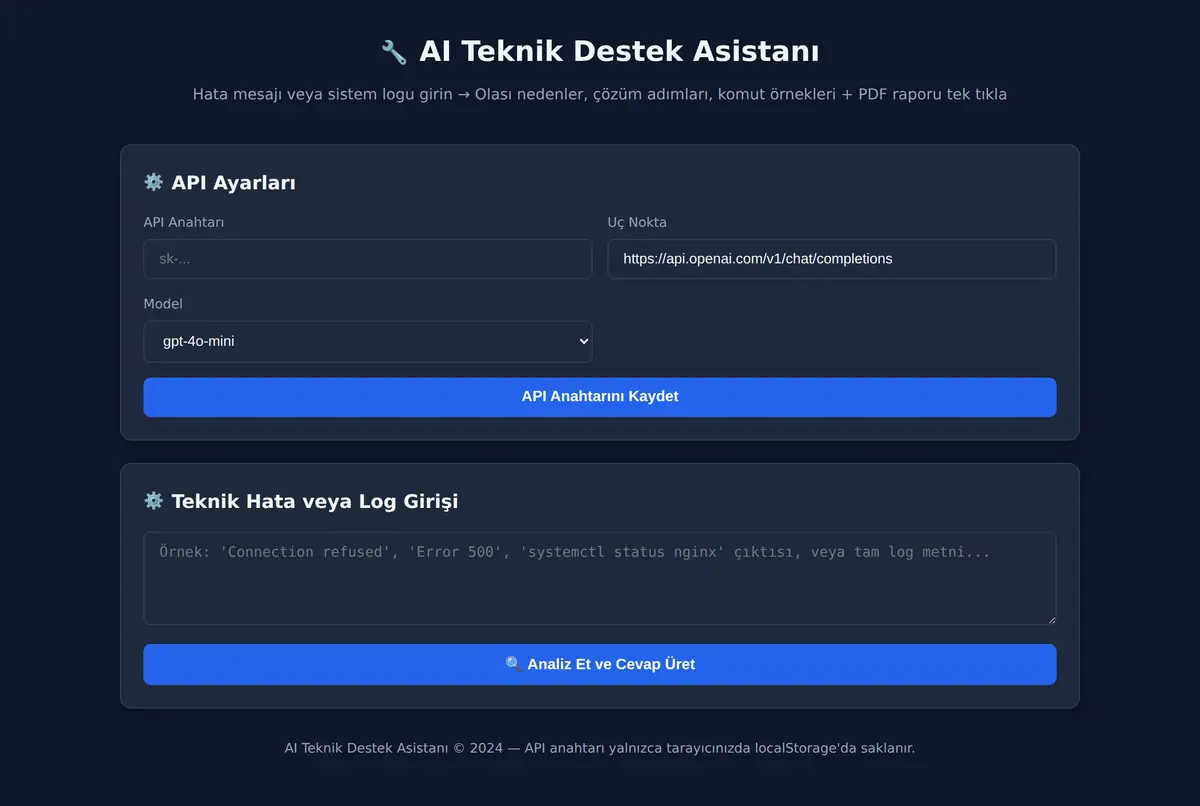Click the footer text about localStorage
The width and height of the screenshot is (1200, 806).
tap(600, 747)
